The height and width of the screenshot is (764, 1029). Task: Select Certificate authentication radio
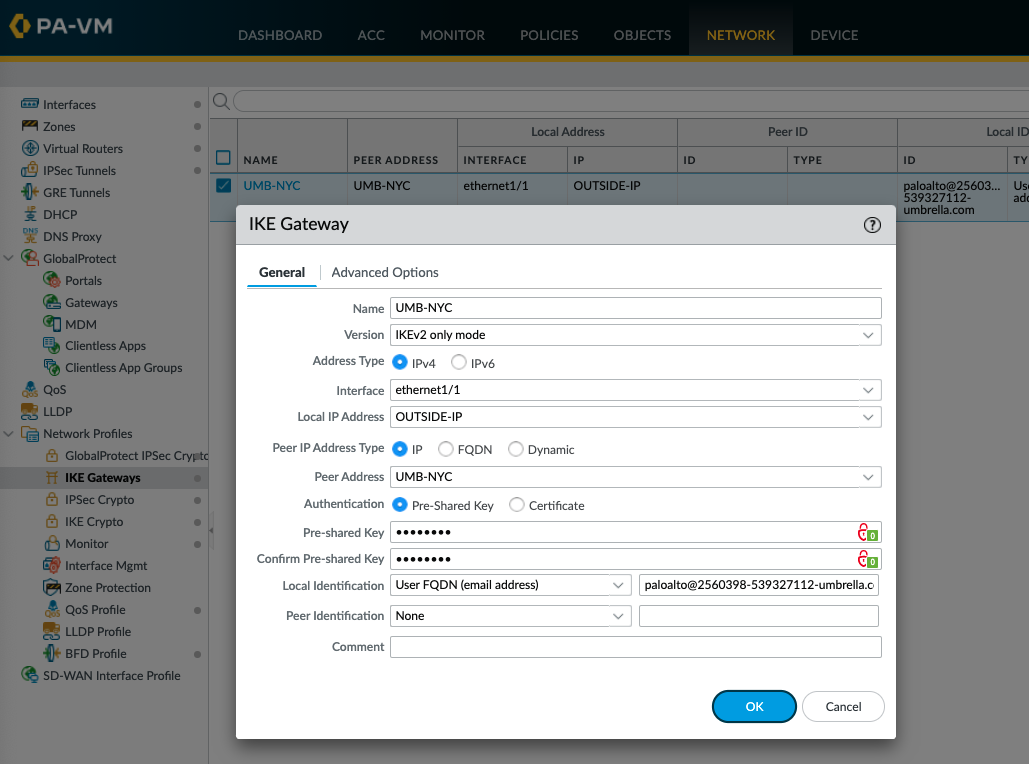tap(517, 505)
